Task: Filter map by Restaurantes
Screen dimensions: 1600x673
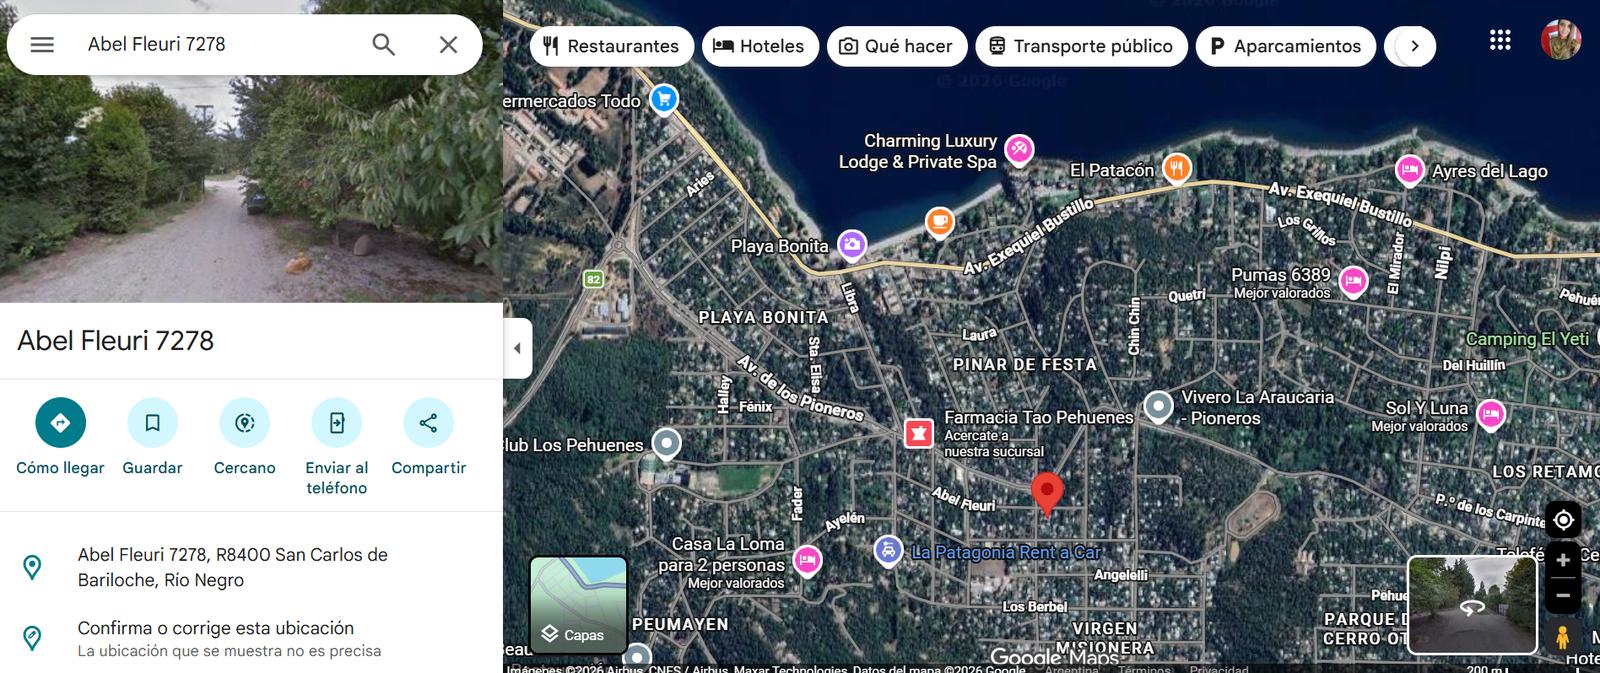Action: pyautogui.click(x=612, y=46)
